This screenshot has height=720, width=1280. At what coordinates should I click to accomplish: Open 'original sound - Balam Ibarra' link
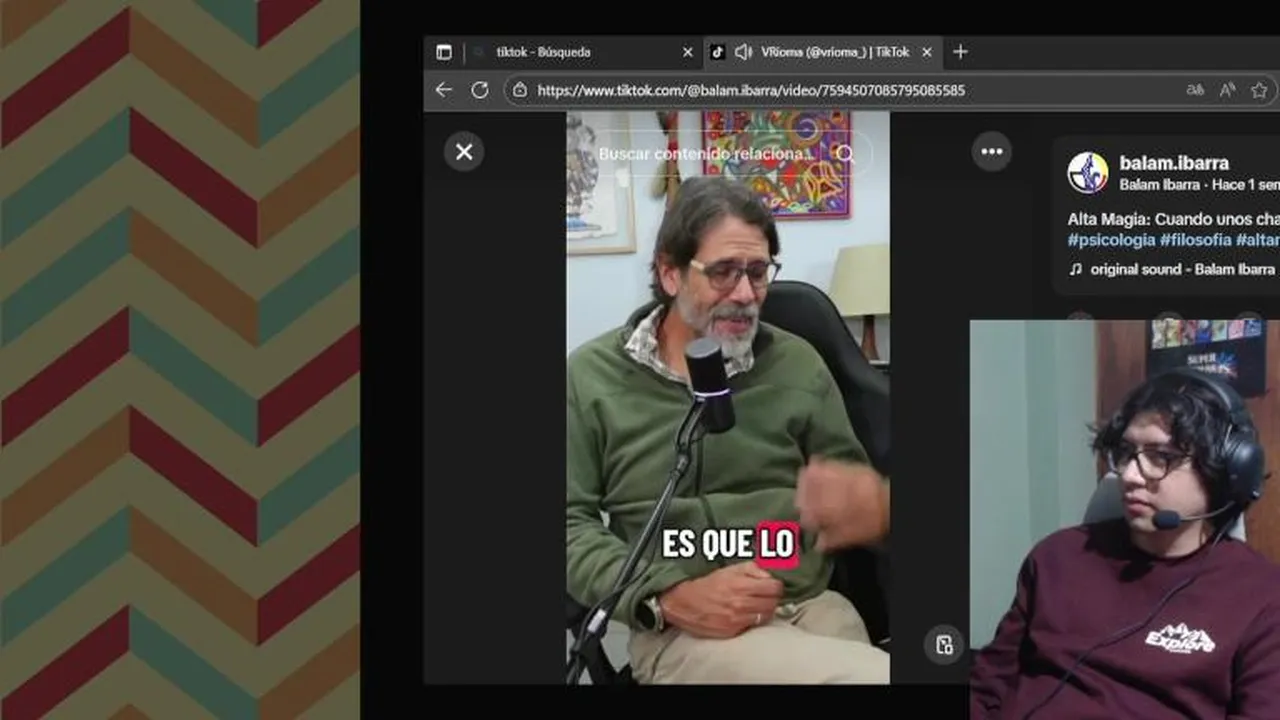click(x=1182, y=269)
